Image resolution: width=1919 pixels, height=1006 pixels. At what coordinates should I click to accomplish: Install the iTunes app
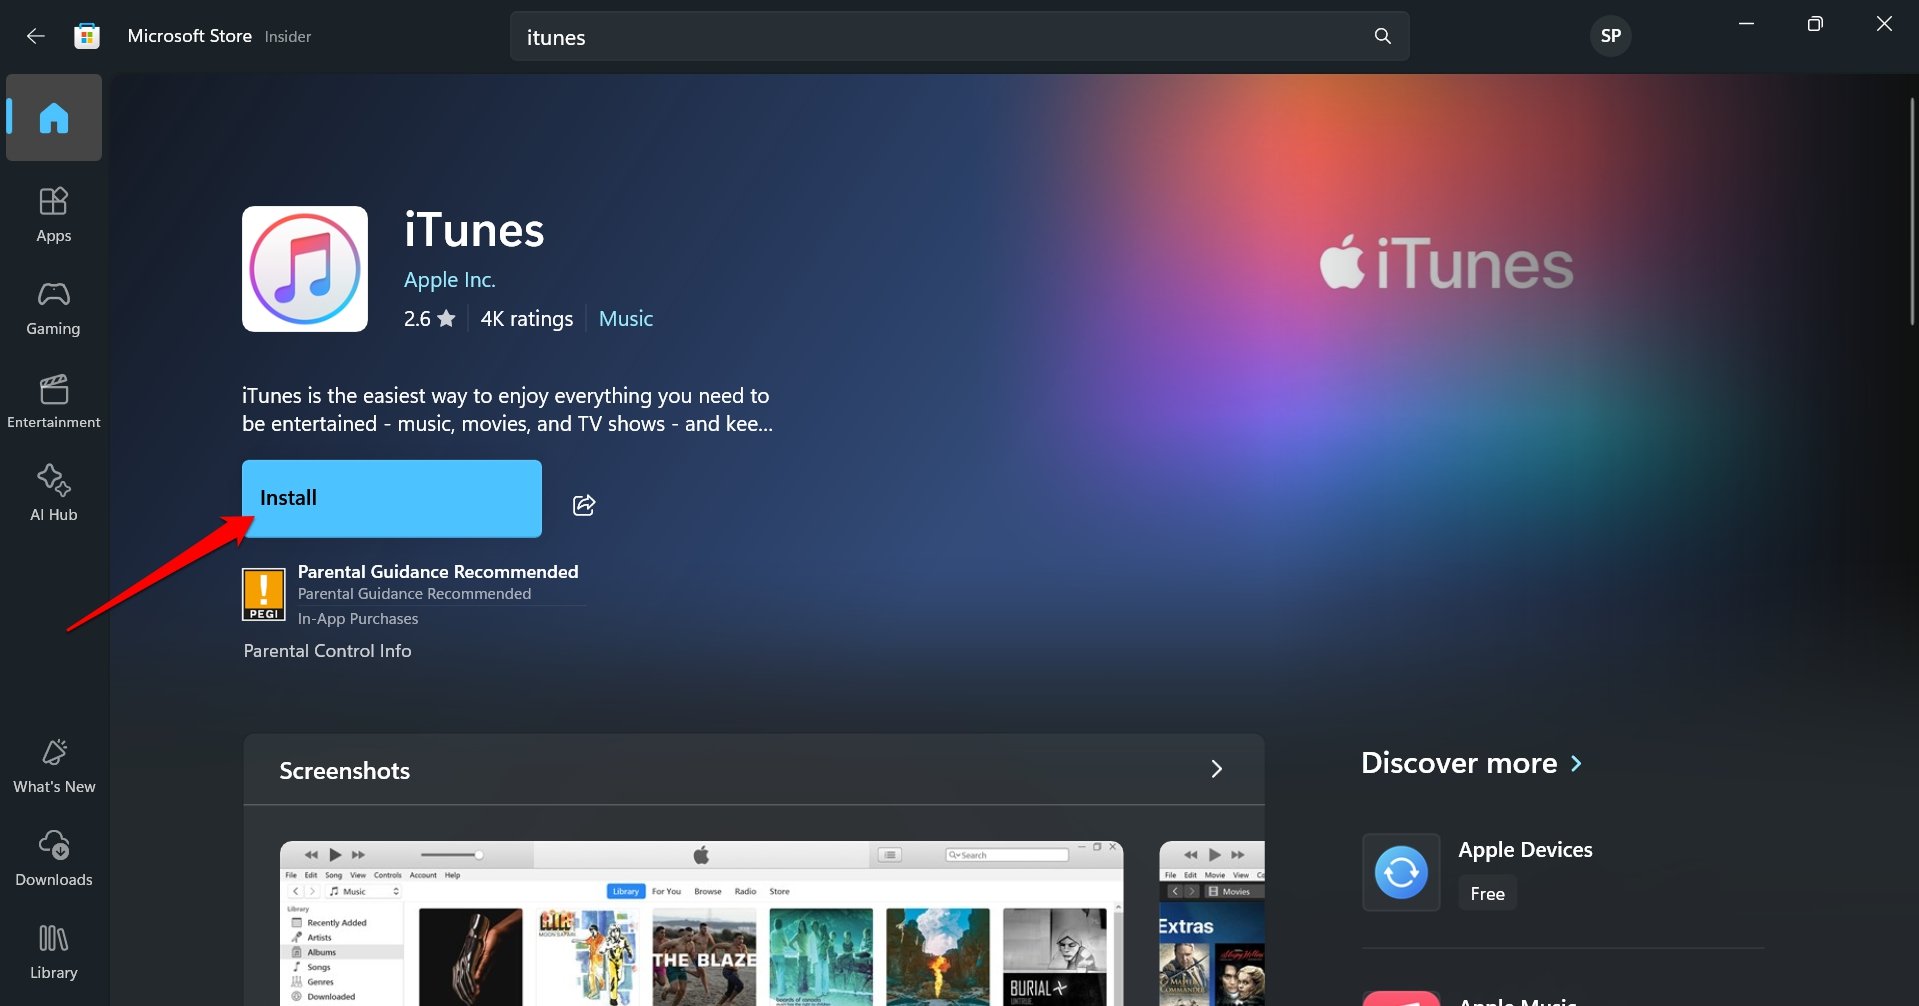tap(390, 497)
